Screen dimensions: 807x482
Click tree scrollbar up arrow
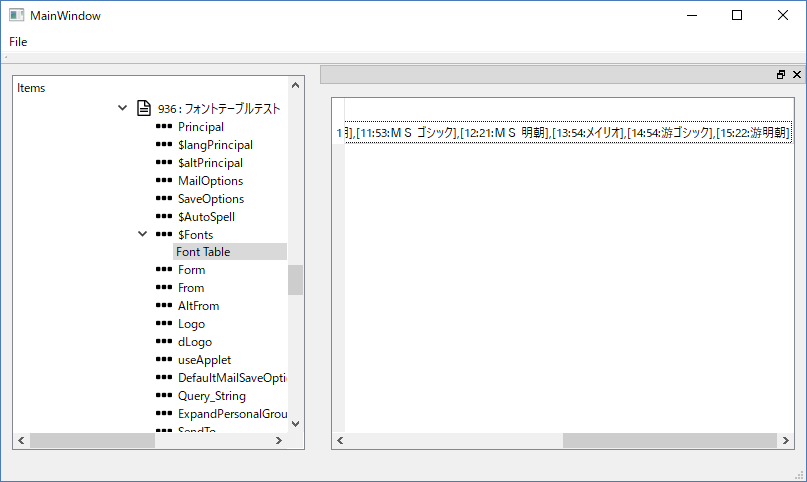pyautogui.click(x=295, y=85)
